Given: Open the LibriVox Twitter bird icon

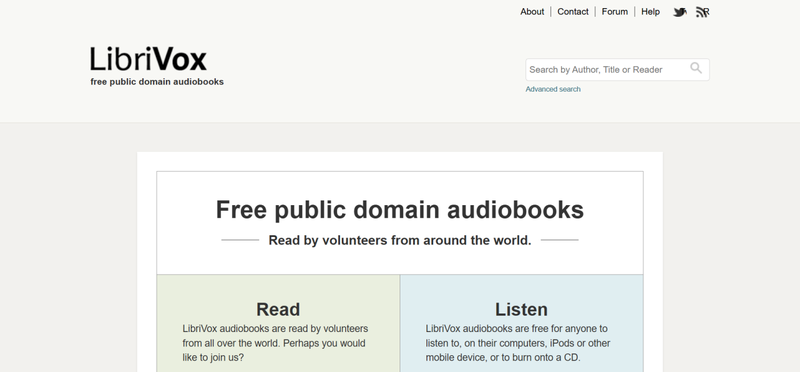Looking at the screenshot, I should click(x=680, y=12).
